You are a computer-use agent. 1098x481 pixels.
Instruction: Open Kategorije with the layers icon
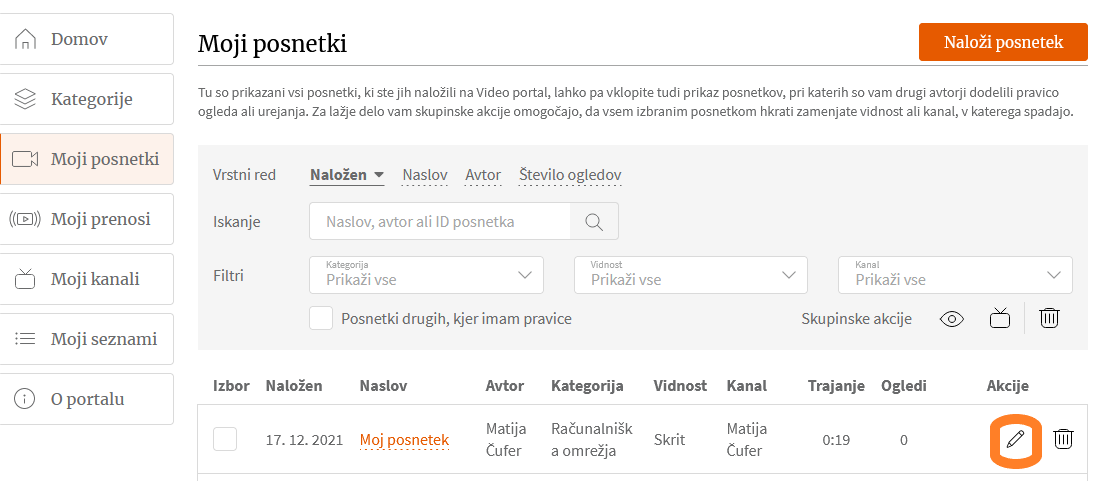[x=25, y=99]
